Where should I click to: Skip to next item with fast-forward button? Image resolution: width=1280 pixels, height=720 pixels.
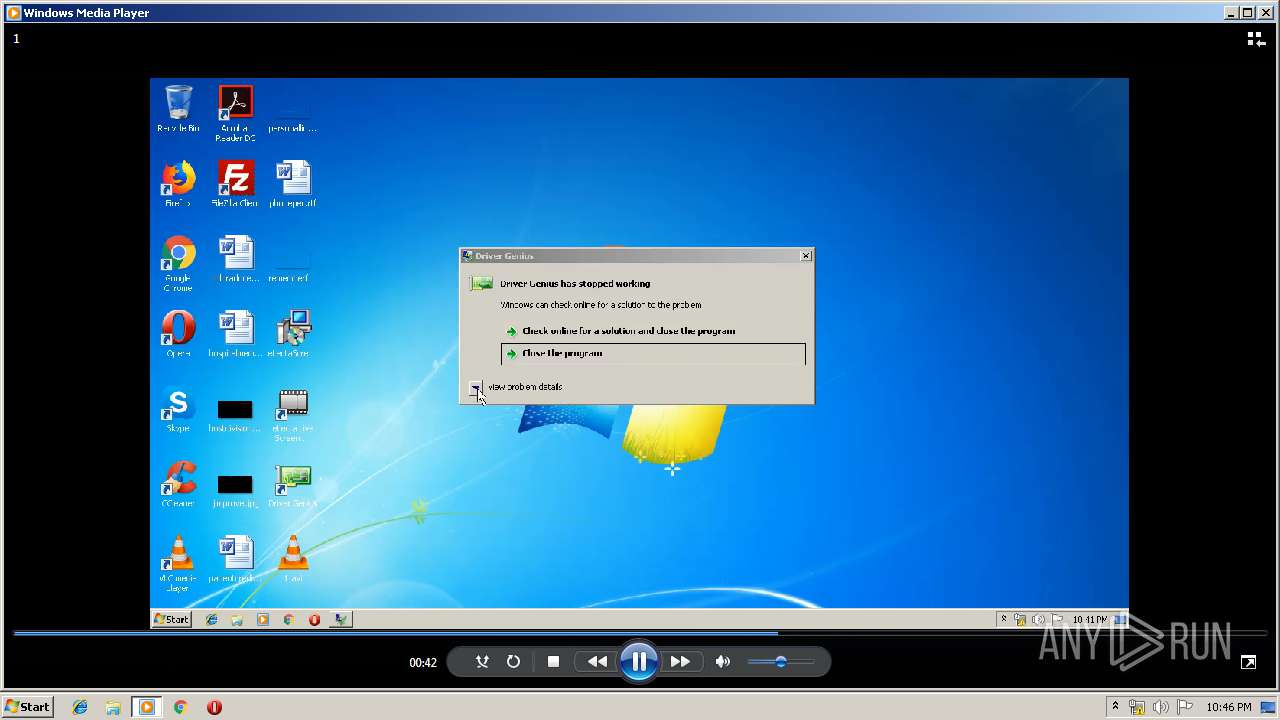pos(680,661)
